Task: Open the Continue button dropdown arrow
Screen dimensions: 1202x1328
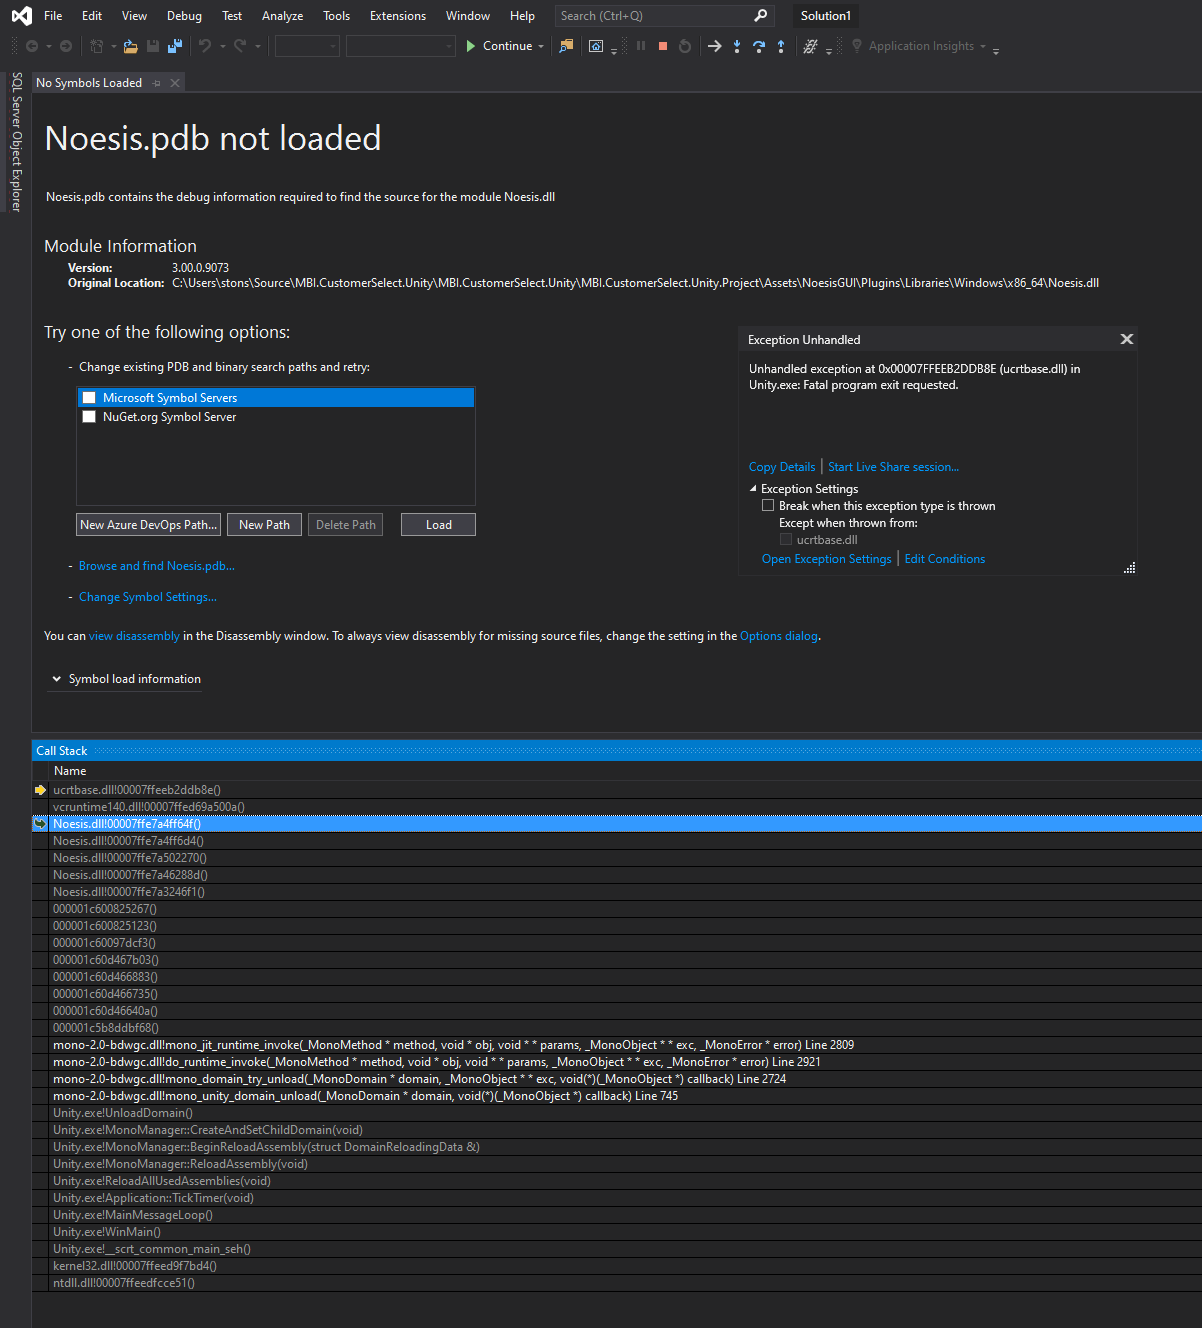Action: tap(541, 46)
